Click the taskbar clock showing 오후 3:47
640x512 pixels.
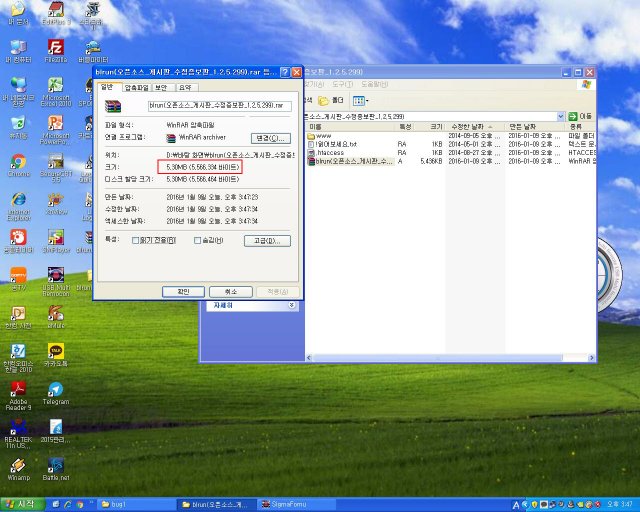click(x=620, y=505)
